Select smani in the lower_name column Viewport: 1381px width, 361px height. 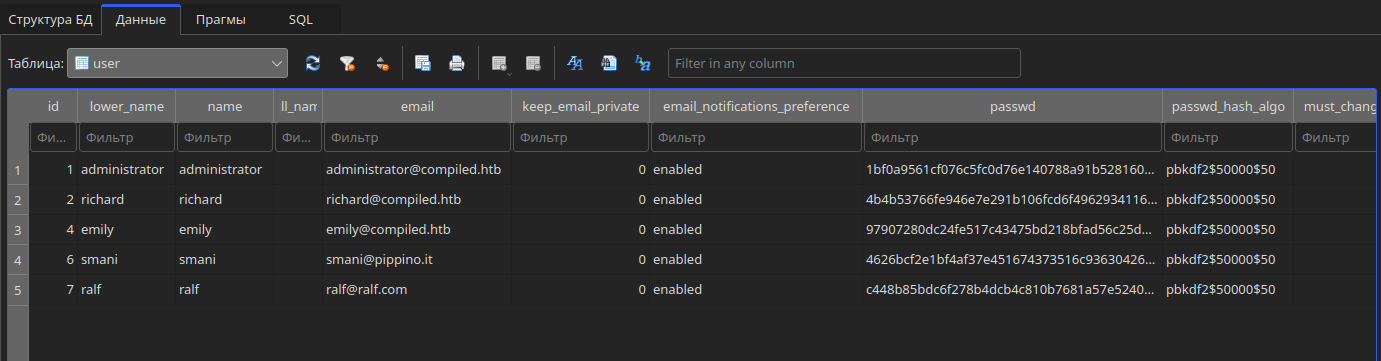click(127, 260)
